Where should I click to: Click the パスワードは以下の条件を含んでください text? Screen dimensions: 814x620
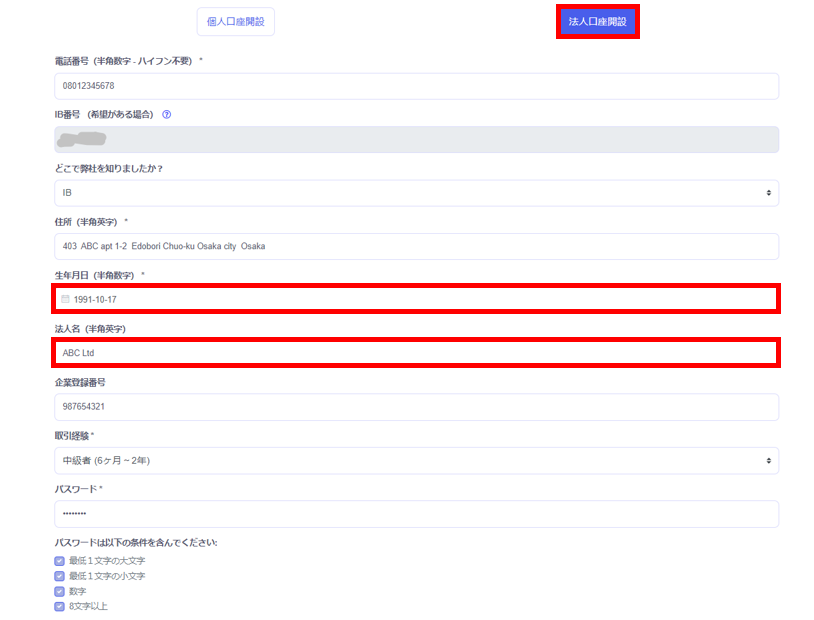pos(136,543)
